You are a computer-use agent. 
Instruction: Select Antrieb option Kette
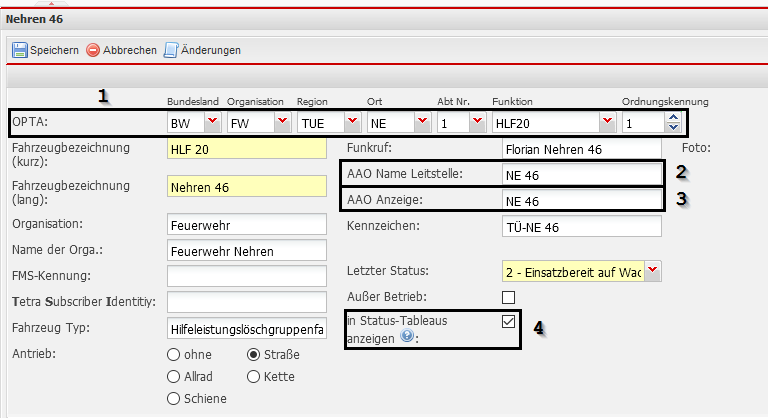point(253,376)
